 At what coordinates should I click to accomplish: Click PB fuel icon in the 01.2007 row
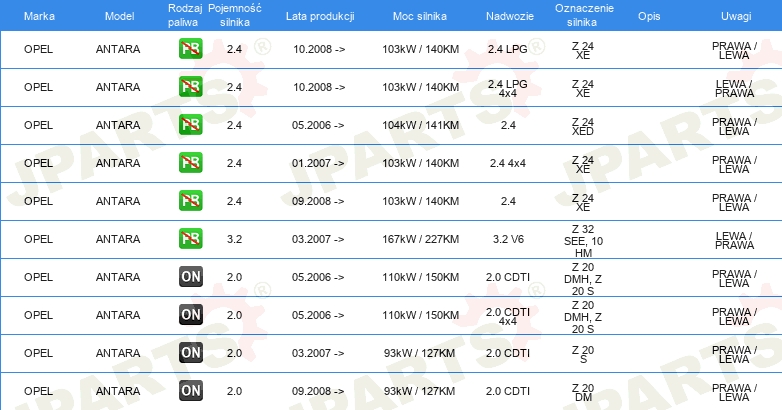[191, 163]
